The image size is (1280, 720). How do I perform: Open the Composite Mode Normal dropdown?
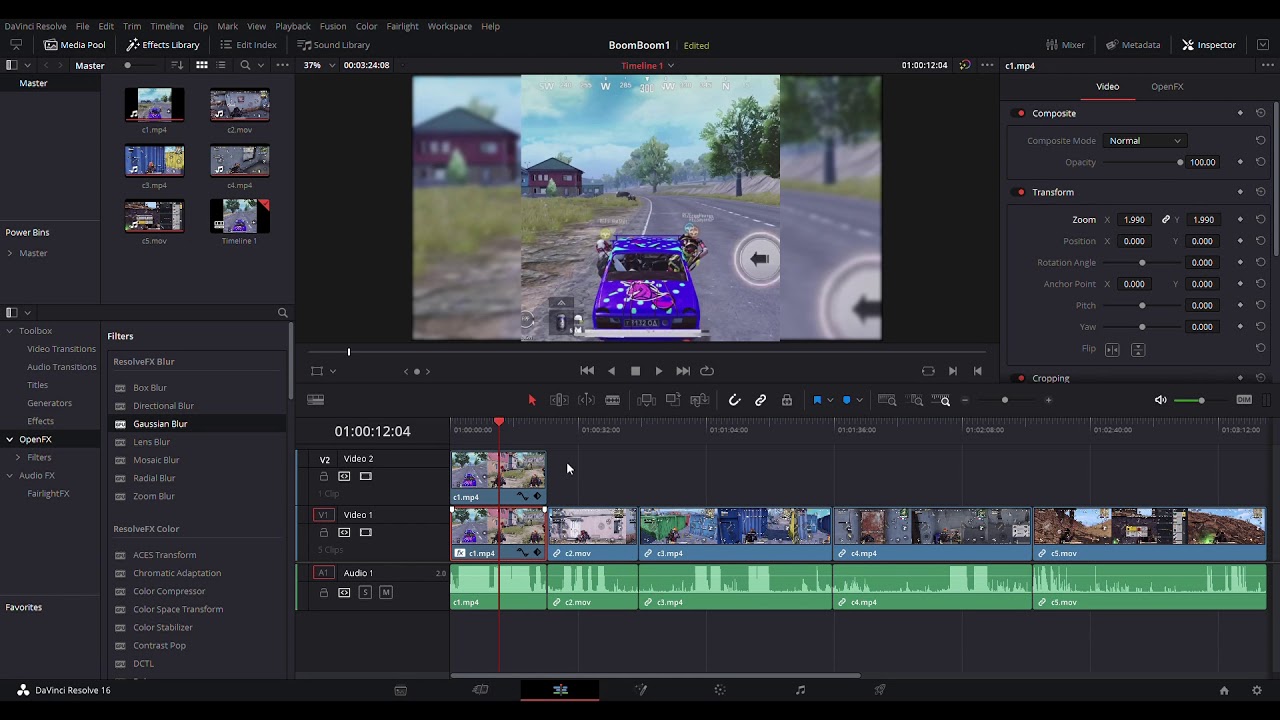point(1144,141)
